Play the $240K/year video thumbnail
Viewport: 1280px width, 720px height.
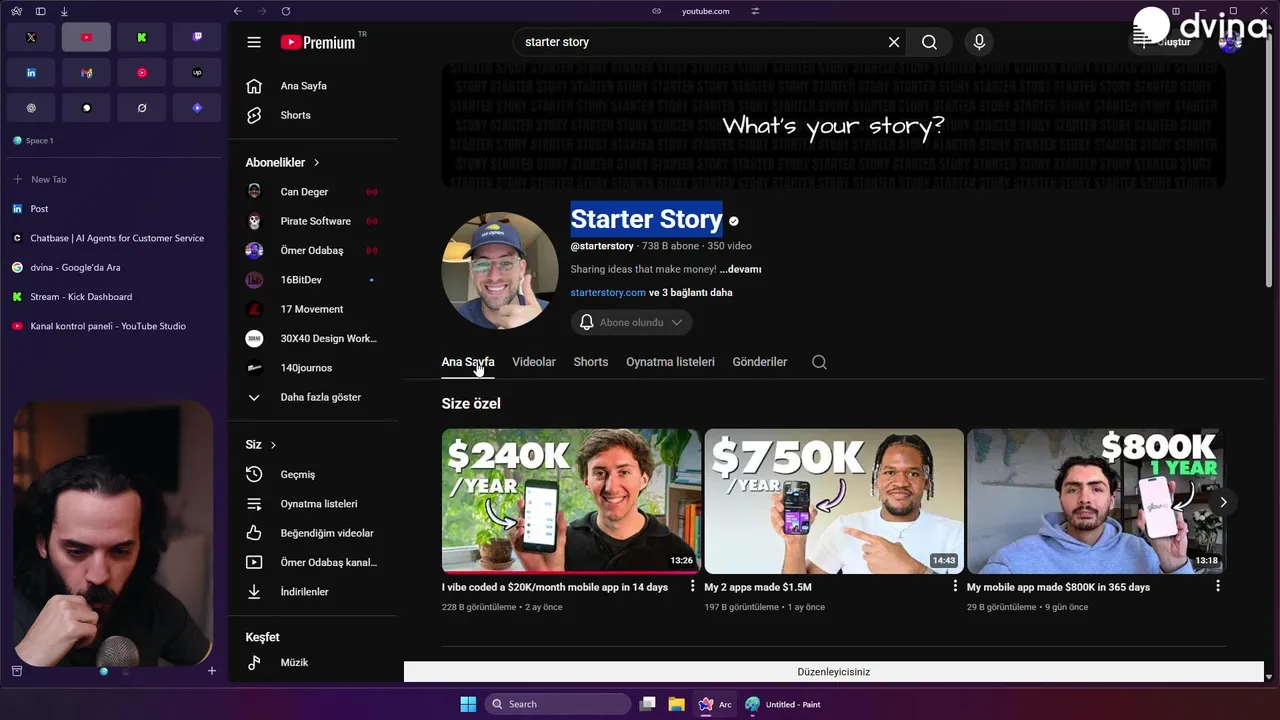point(571,501)
